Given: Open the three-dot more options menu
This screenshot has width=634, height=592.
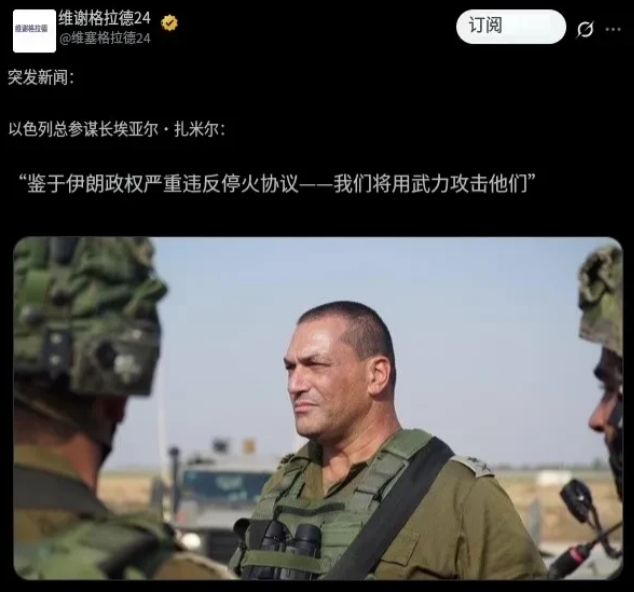Looking at the screenshot, I should coord(613,29).
